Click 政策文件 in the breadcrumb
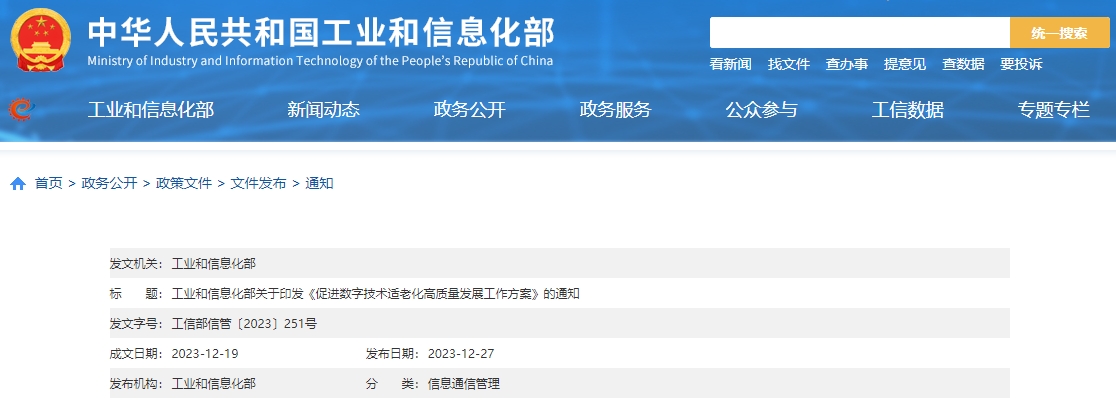 coord(184,183)
